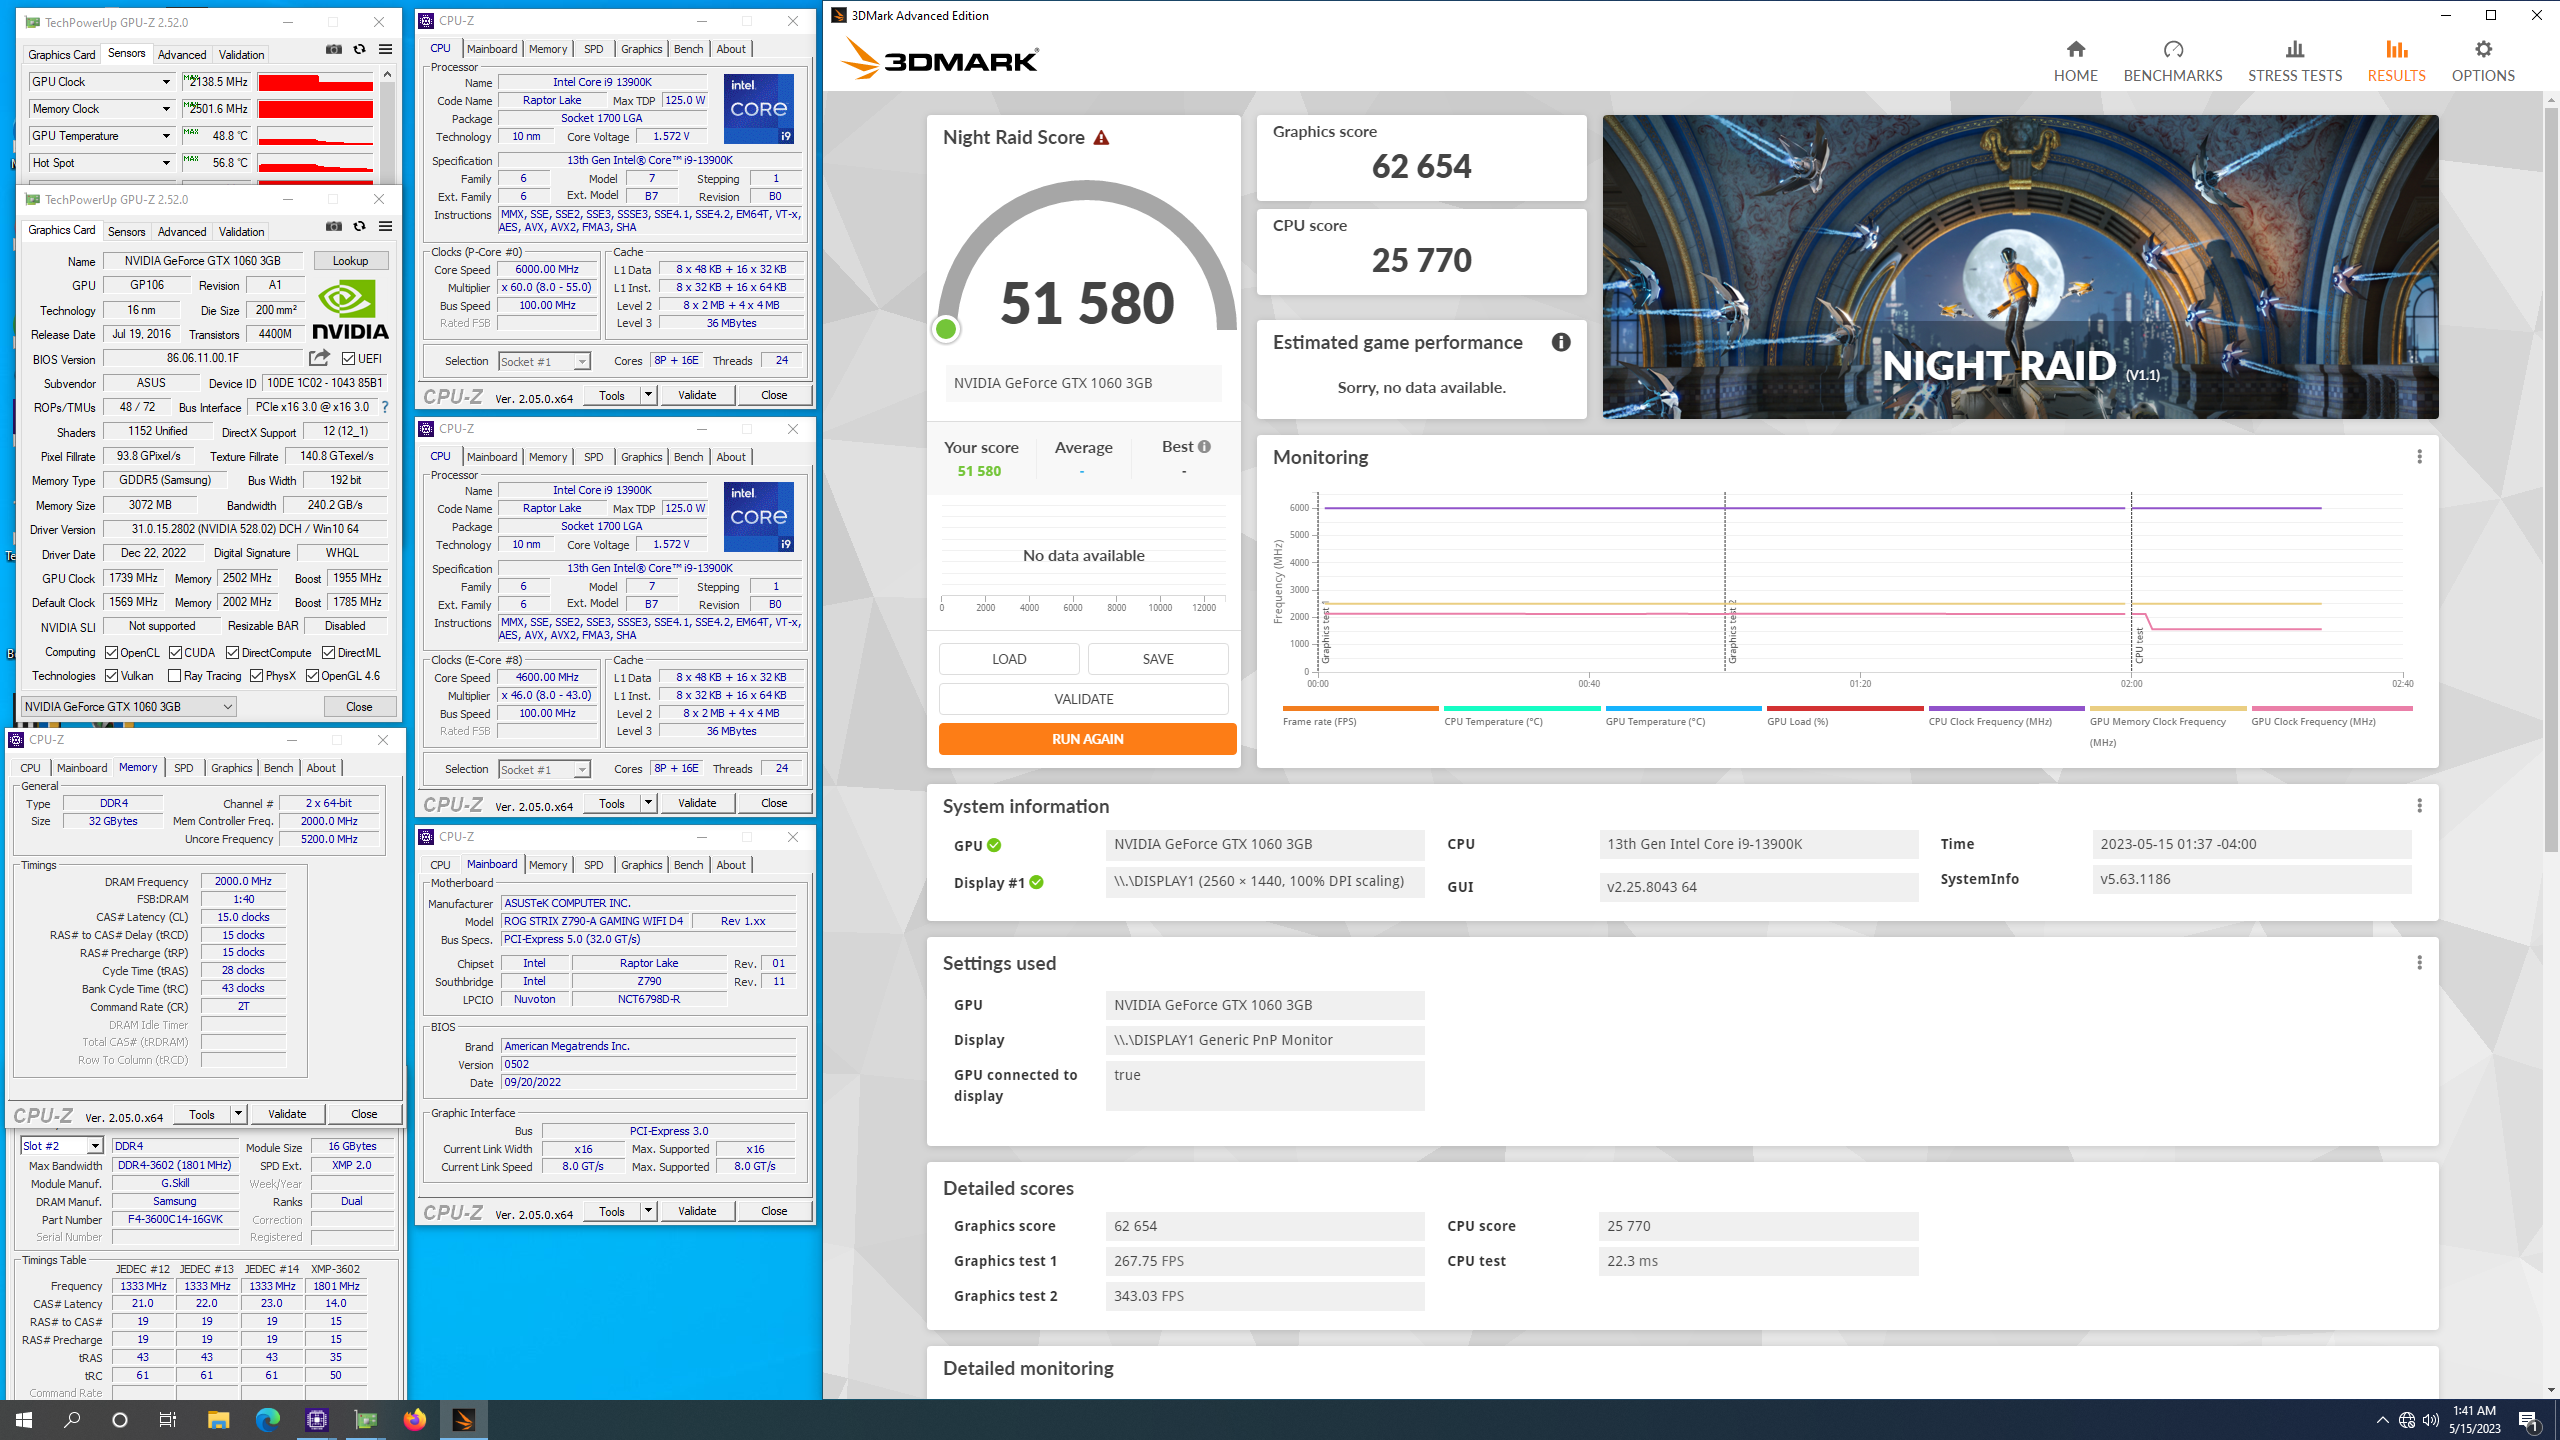Click SAVE result button

[x=1157, y=659]
